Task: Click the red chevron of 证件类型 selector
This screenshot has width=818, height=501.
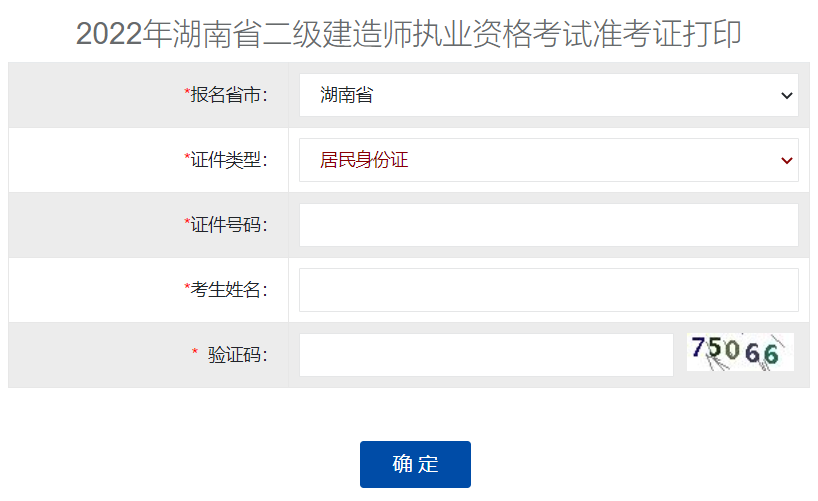Action: (787, 161)
